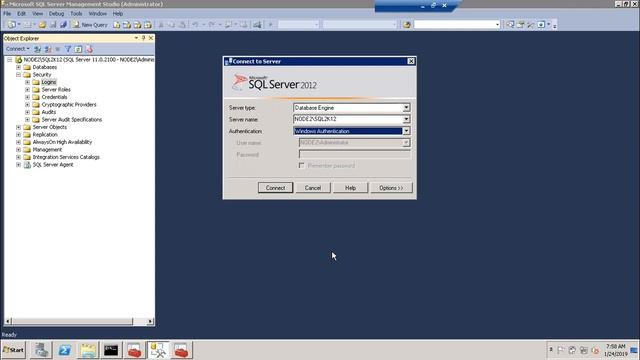Click the New Query toolbar button
This screenshot has height=360, width=640.
(x=90, y=25)
